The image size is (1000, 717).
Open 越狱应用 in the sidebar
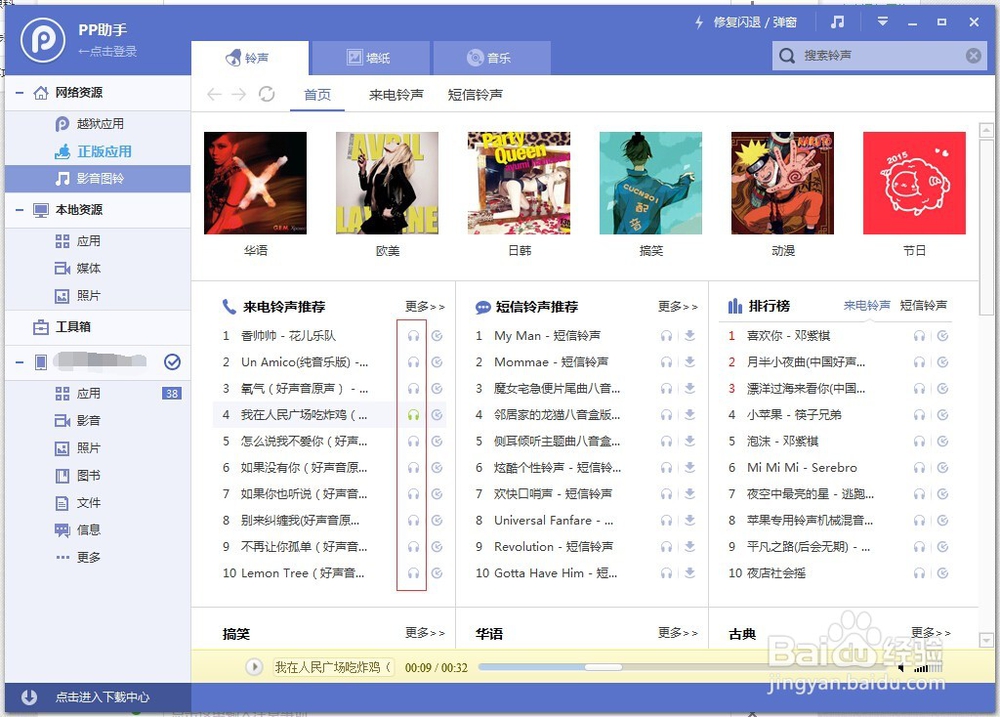point(98,124)
